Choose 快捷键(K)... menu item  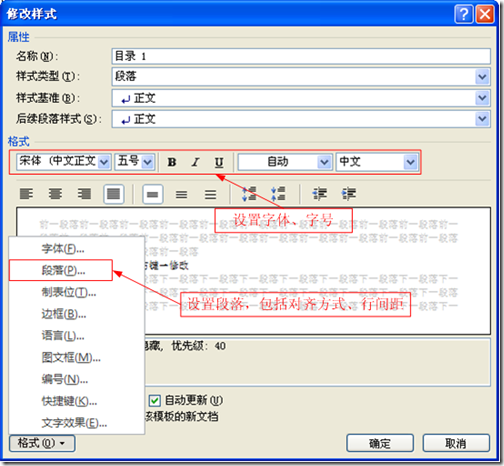(77, 401)
